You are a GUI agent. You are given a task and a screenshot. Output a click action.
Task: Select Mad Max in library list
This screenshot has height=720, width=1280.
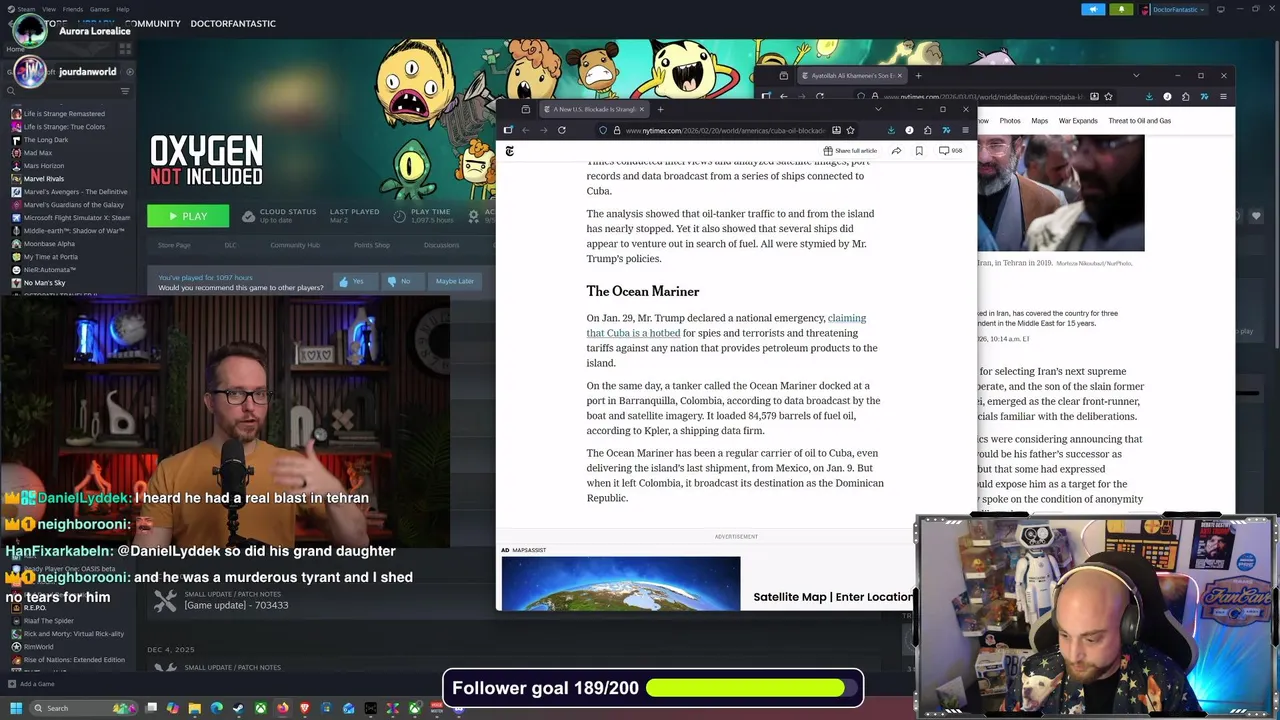[38, 153]
